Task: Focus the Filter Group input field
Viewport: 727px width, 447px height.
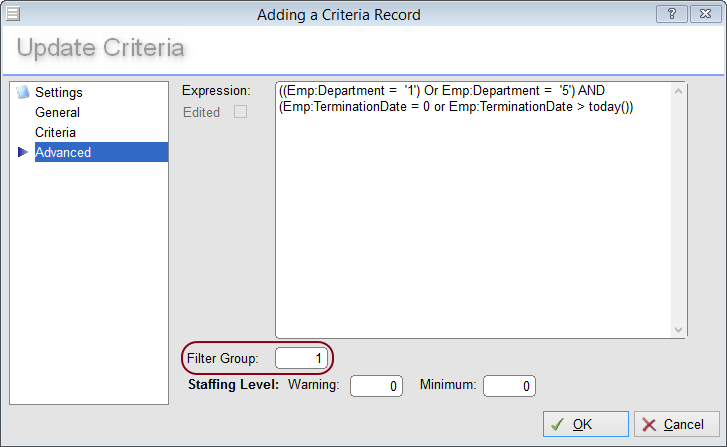Action: pos(302,358)
